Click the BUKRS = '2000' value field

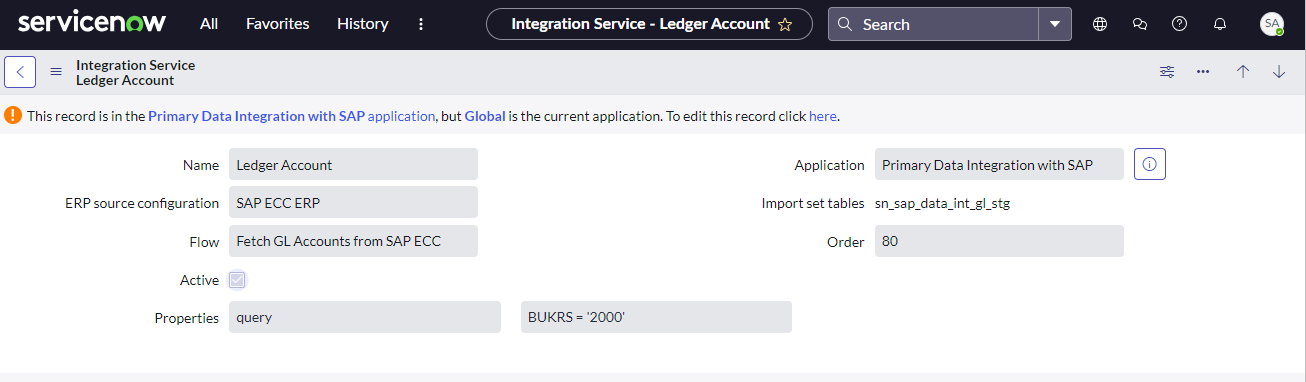657,317
